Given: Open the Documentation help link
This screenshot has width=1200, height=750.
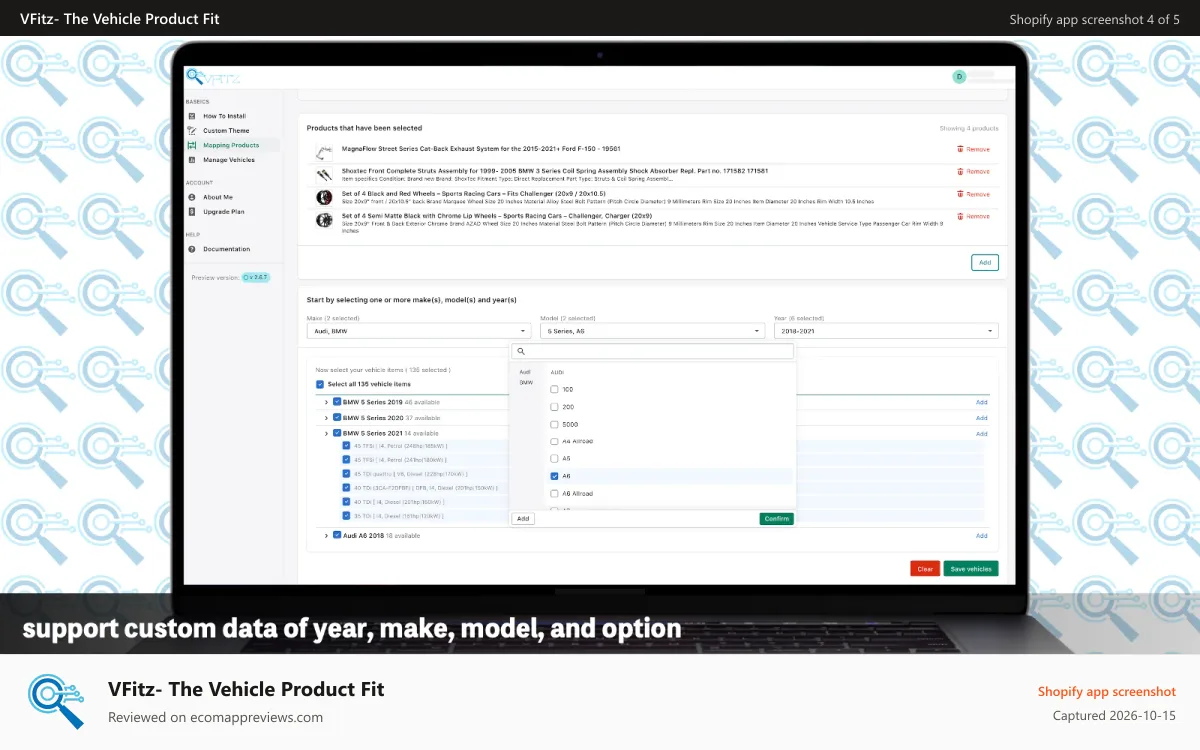Looking at the screenshot, I should click(x=227, y=249).
